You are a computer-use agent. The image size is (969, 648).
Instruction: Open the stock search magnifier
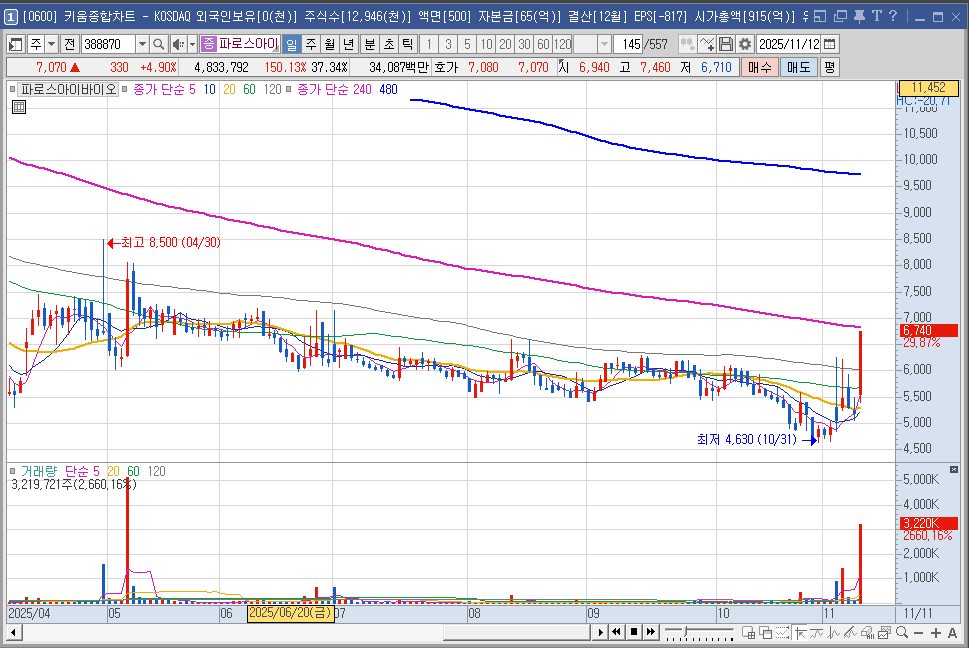tap(158, 44)
